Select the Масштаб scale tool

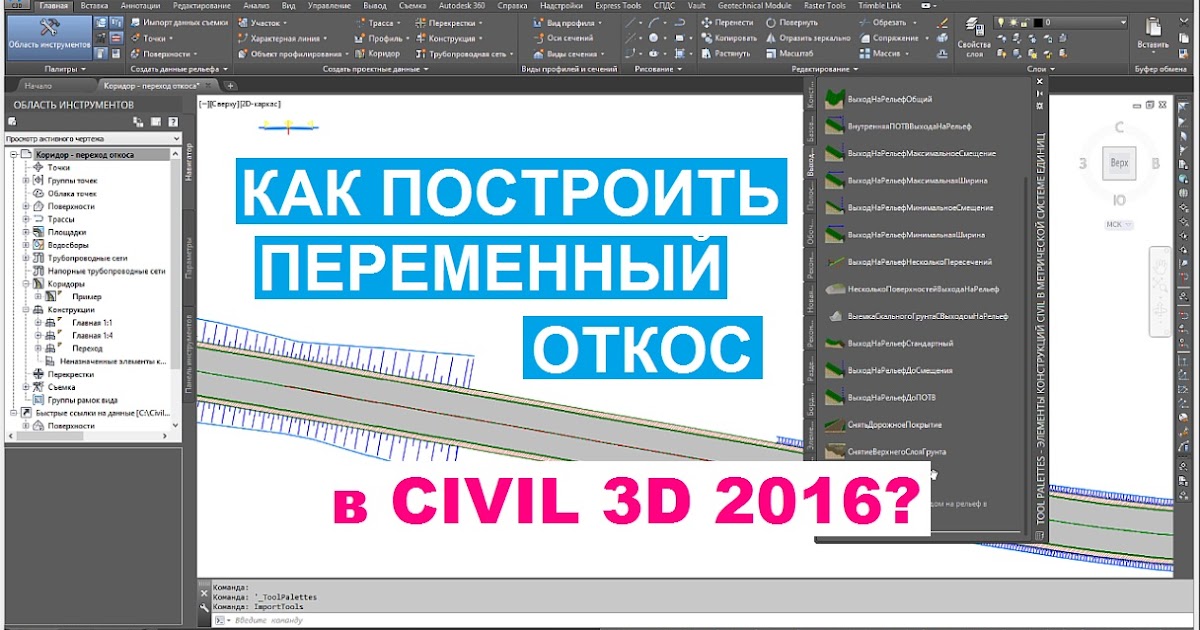point(787,53)
